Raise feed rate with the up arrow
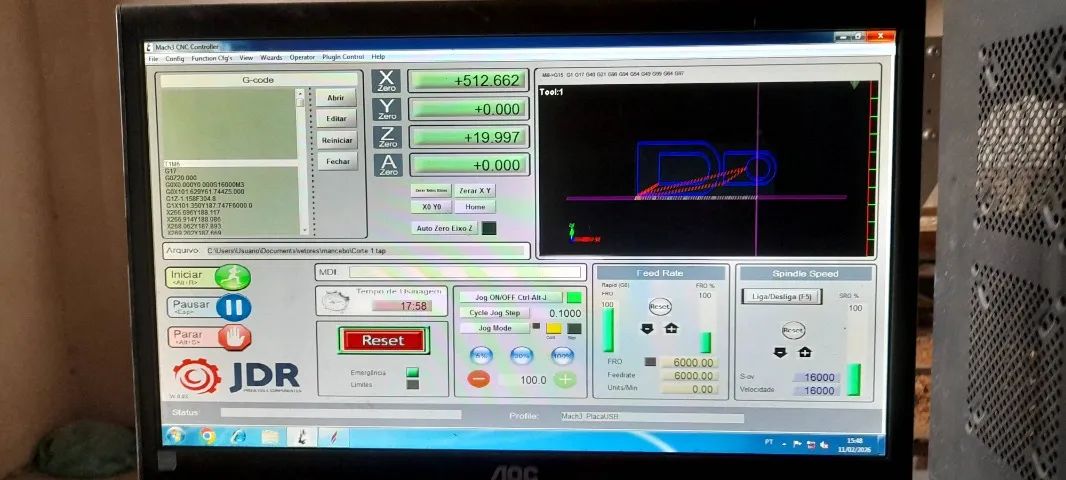The width and height of the screenshot is (1066, 480). click(672, 328)
